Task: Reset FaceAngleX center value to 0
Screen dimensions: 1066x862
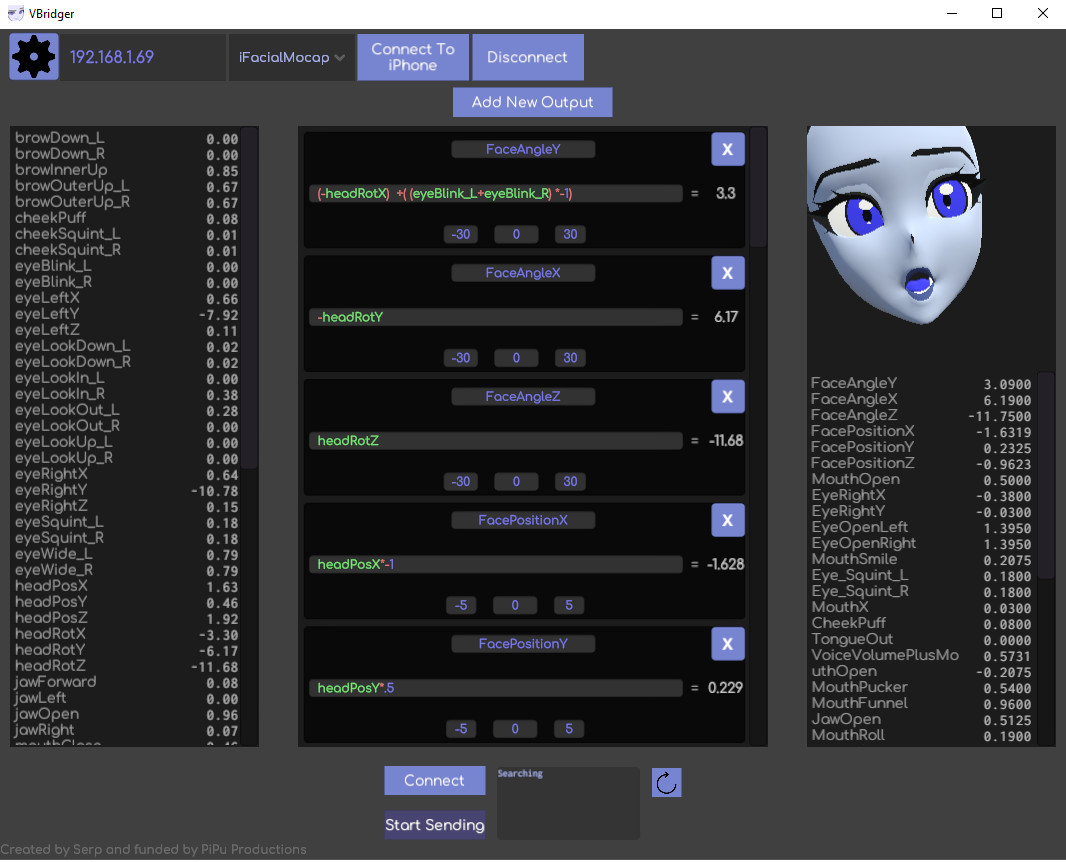Action: (516, 357)
